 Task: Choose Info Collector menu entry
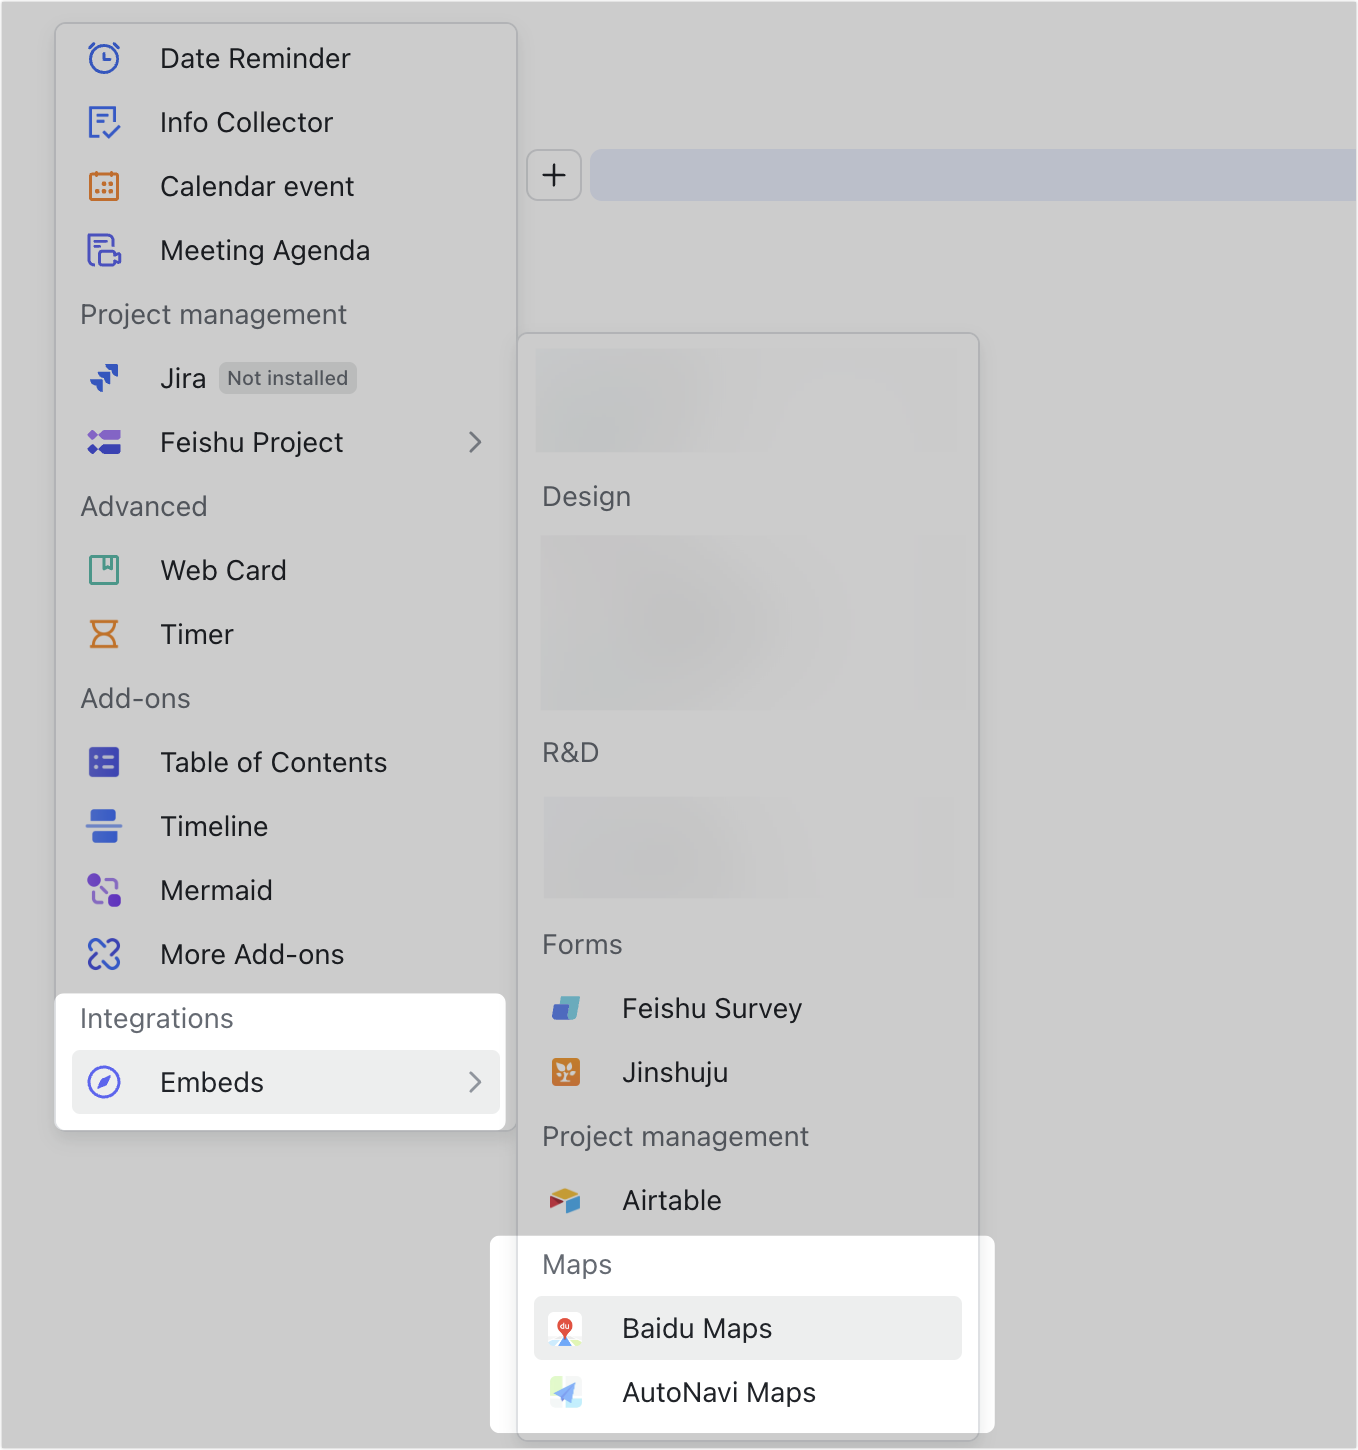point(286,122)
